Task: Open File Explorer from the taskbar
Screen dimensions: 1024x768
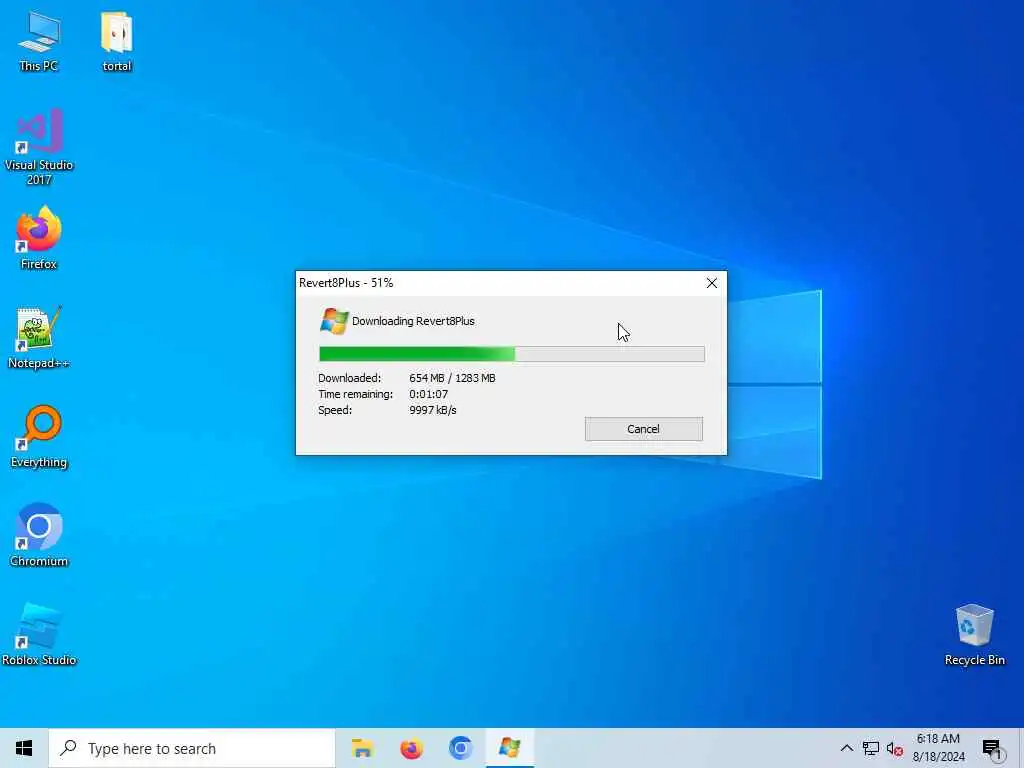Action: coord(362,748)
